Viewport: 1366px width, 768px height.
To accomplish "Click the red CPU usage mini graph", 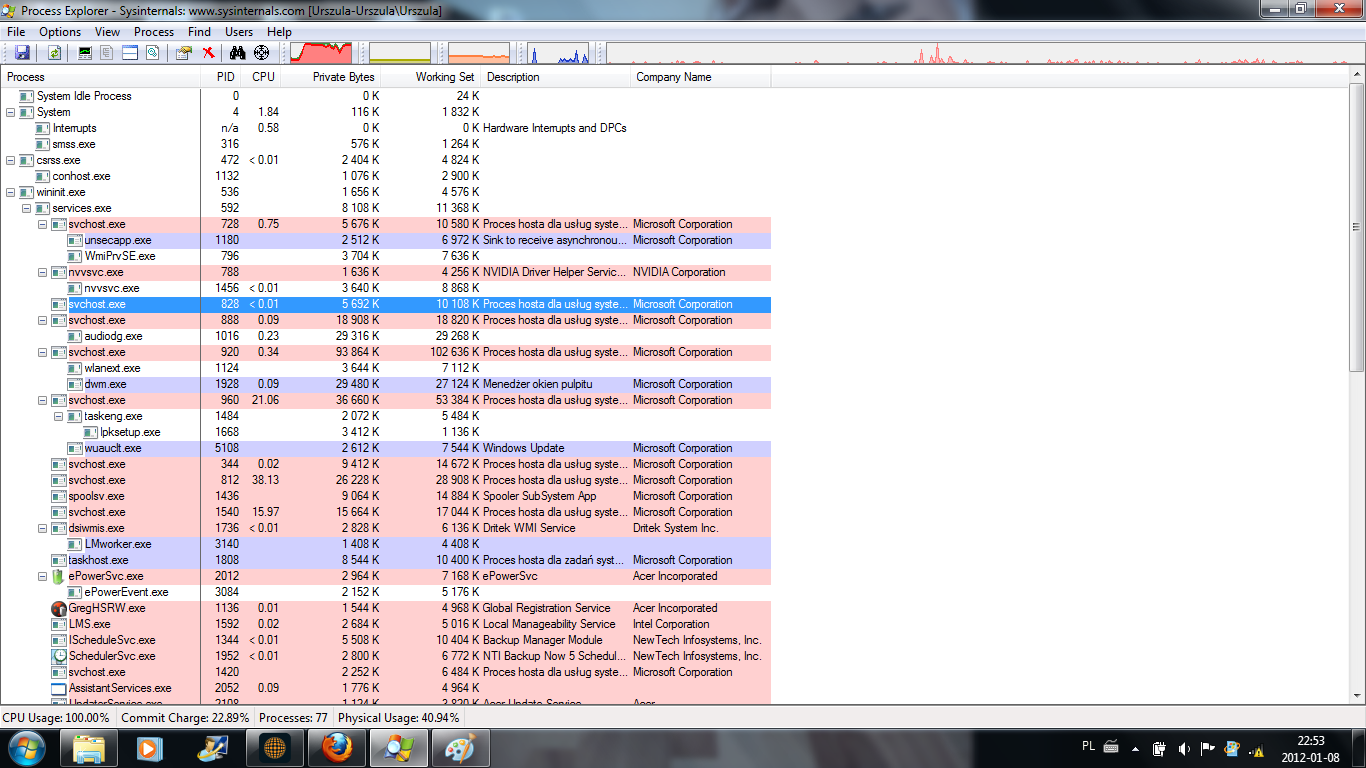I will point(320,53).
